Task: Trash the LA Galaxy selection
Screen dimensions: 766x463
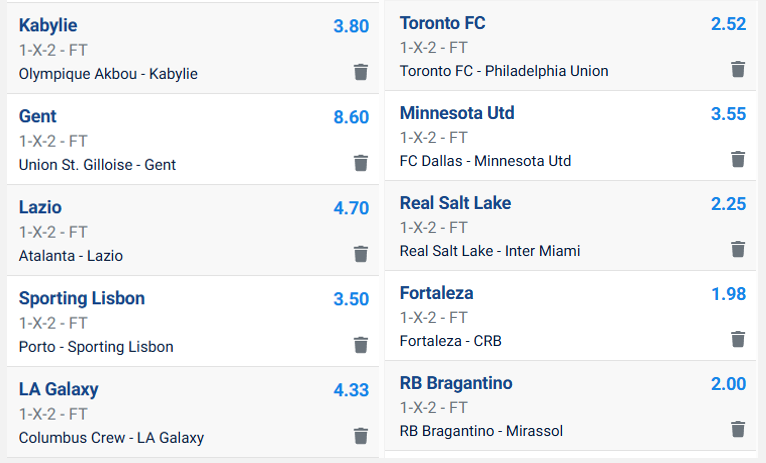Action: (x=361, y=436)
